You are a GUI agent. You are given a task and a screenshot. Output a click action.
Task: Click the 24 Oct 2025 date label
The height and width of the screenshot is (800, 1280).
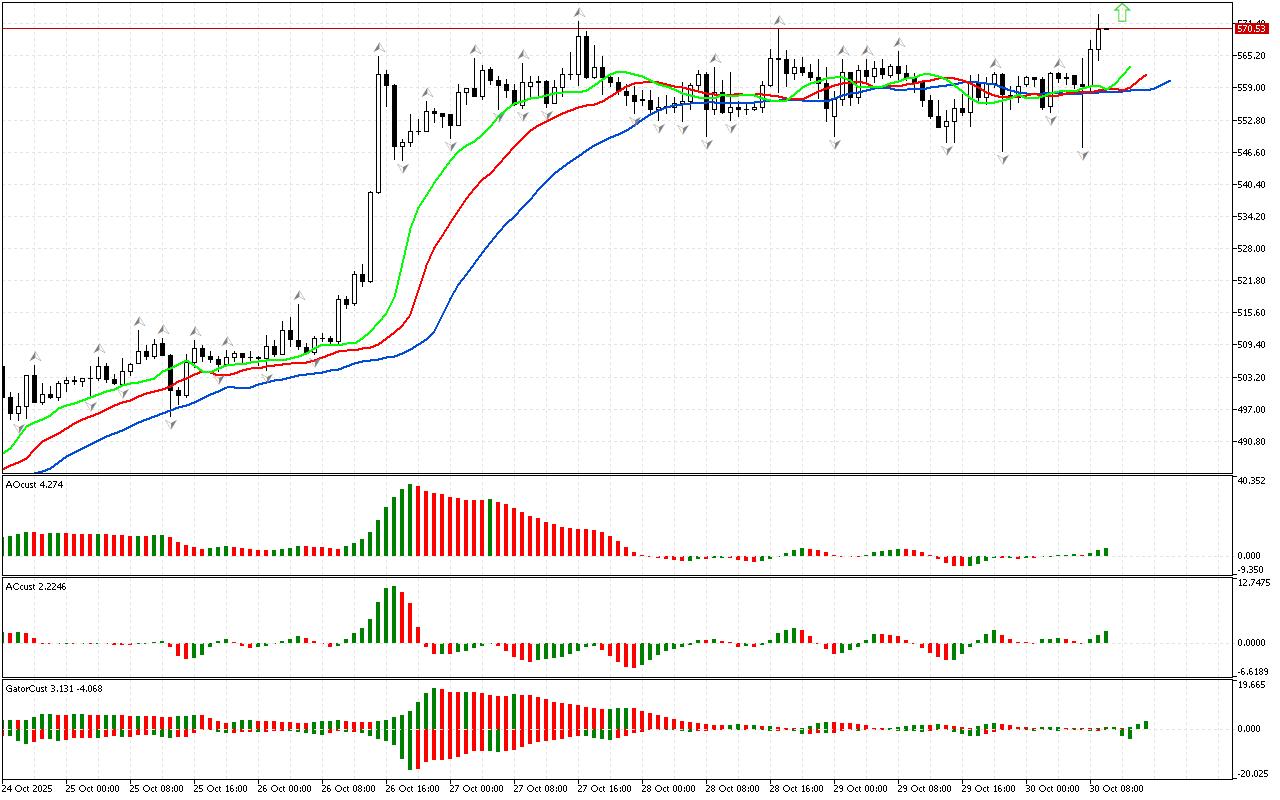click(x=30, y=788)
